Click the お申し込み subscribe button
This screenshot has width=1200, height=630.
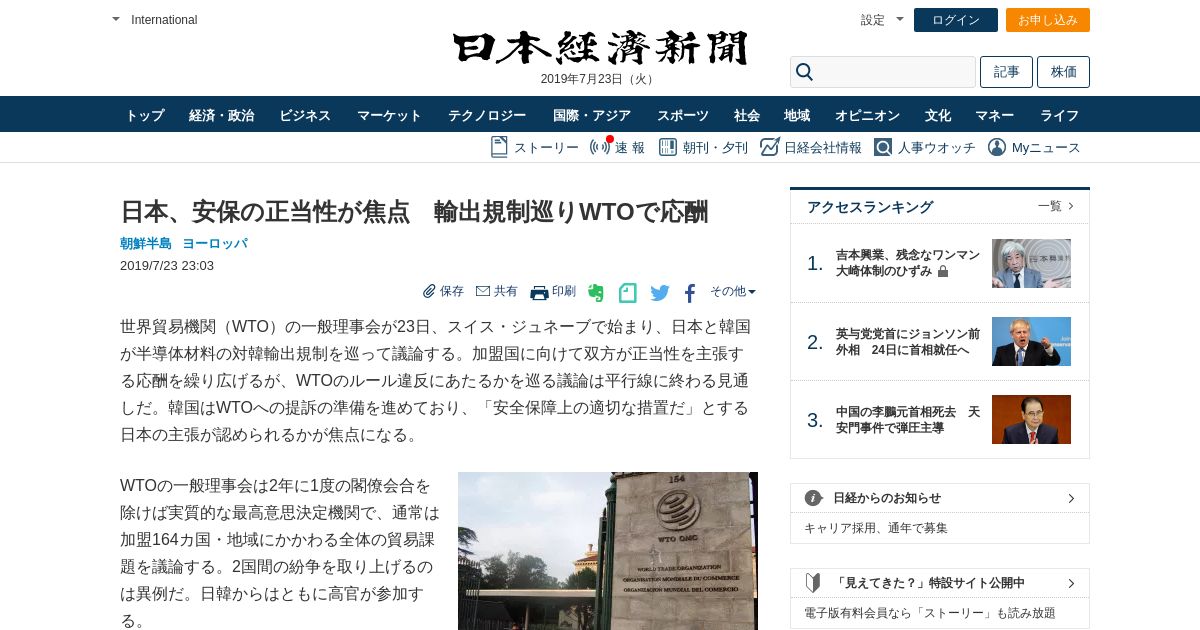(x=1048, y=20)
